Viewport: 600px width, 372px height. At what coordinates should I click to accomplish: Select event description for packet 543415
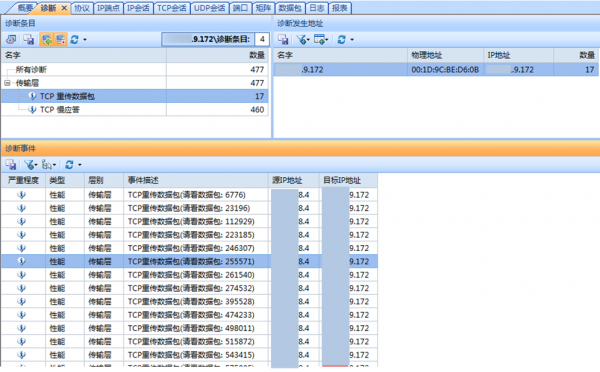pyautogui.click(x=191, y=355)
